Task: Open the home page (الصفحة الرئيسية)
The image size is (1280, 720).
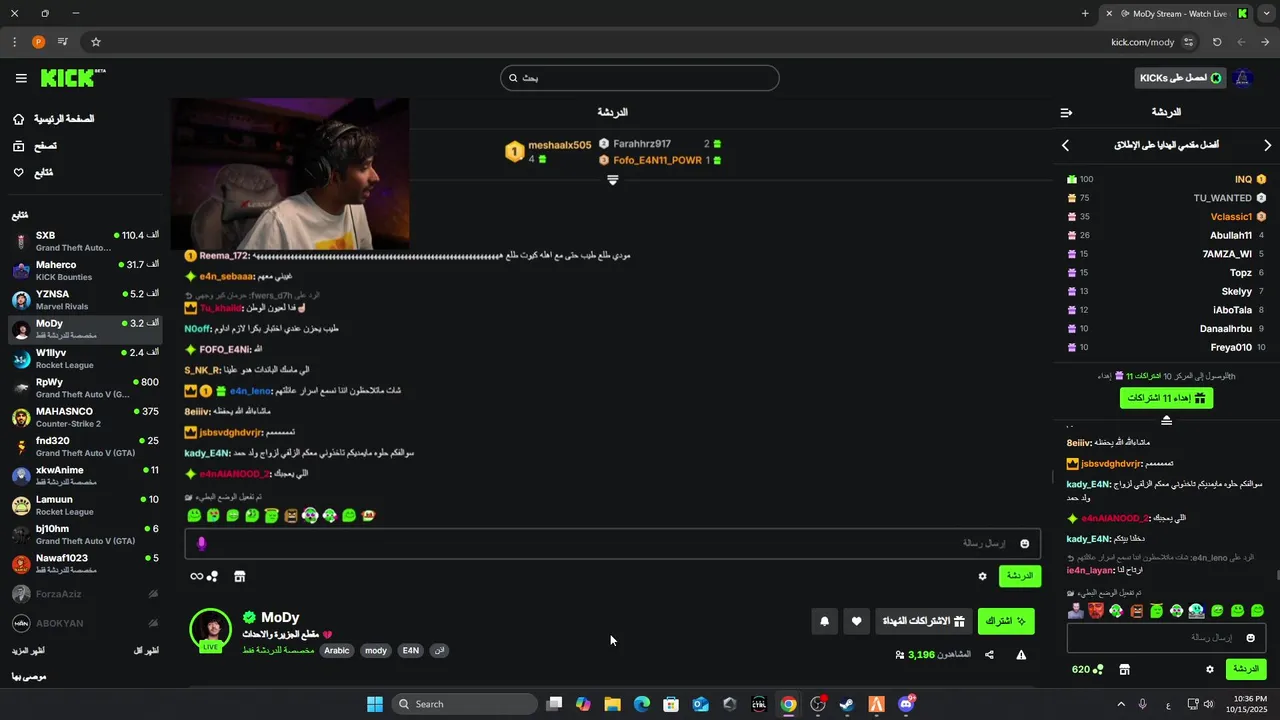Action: 53,119
